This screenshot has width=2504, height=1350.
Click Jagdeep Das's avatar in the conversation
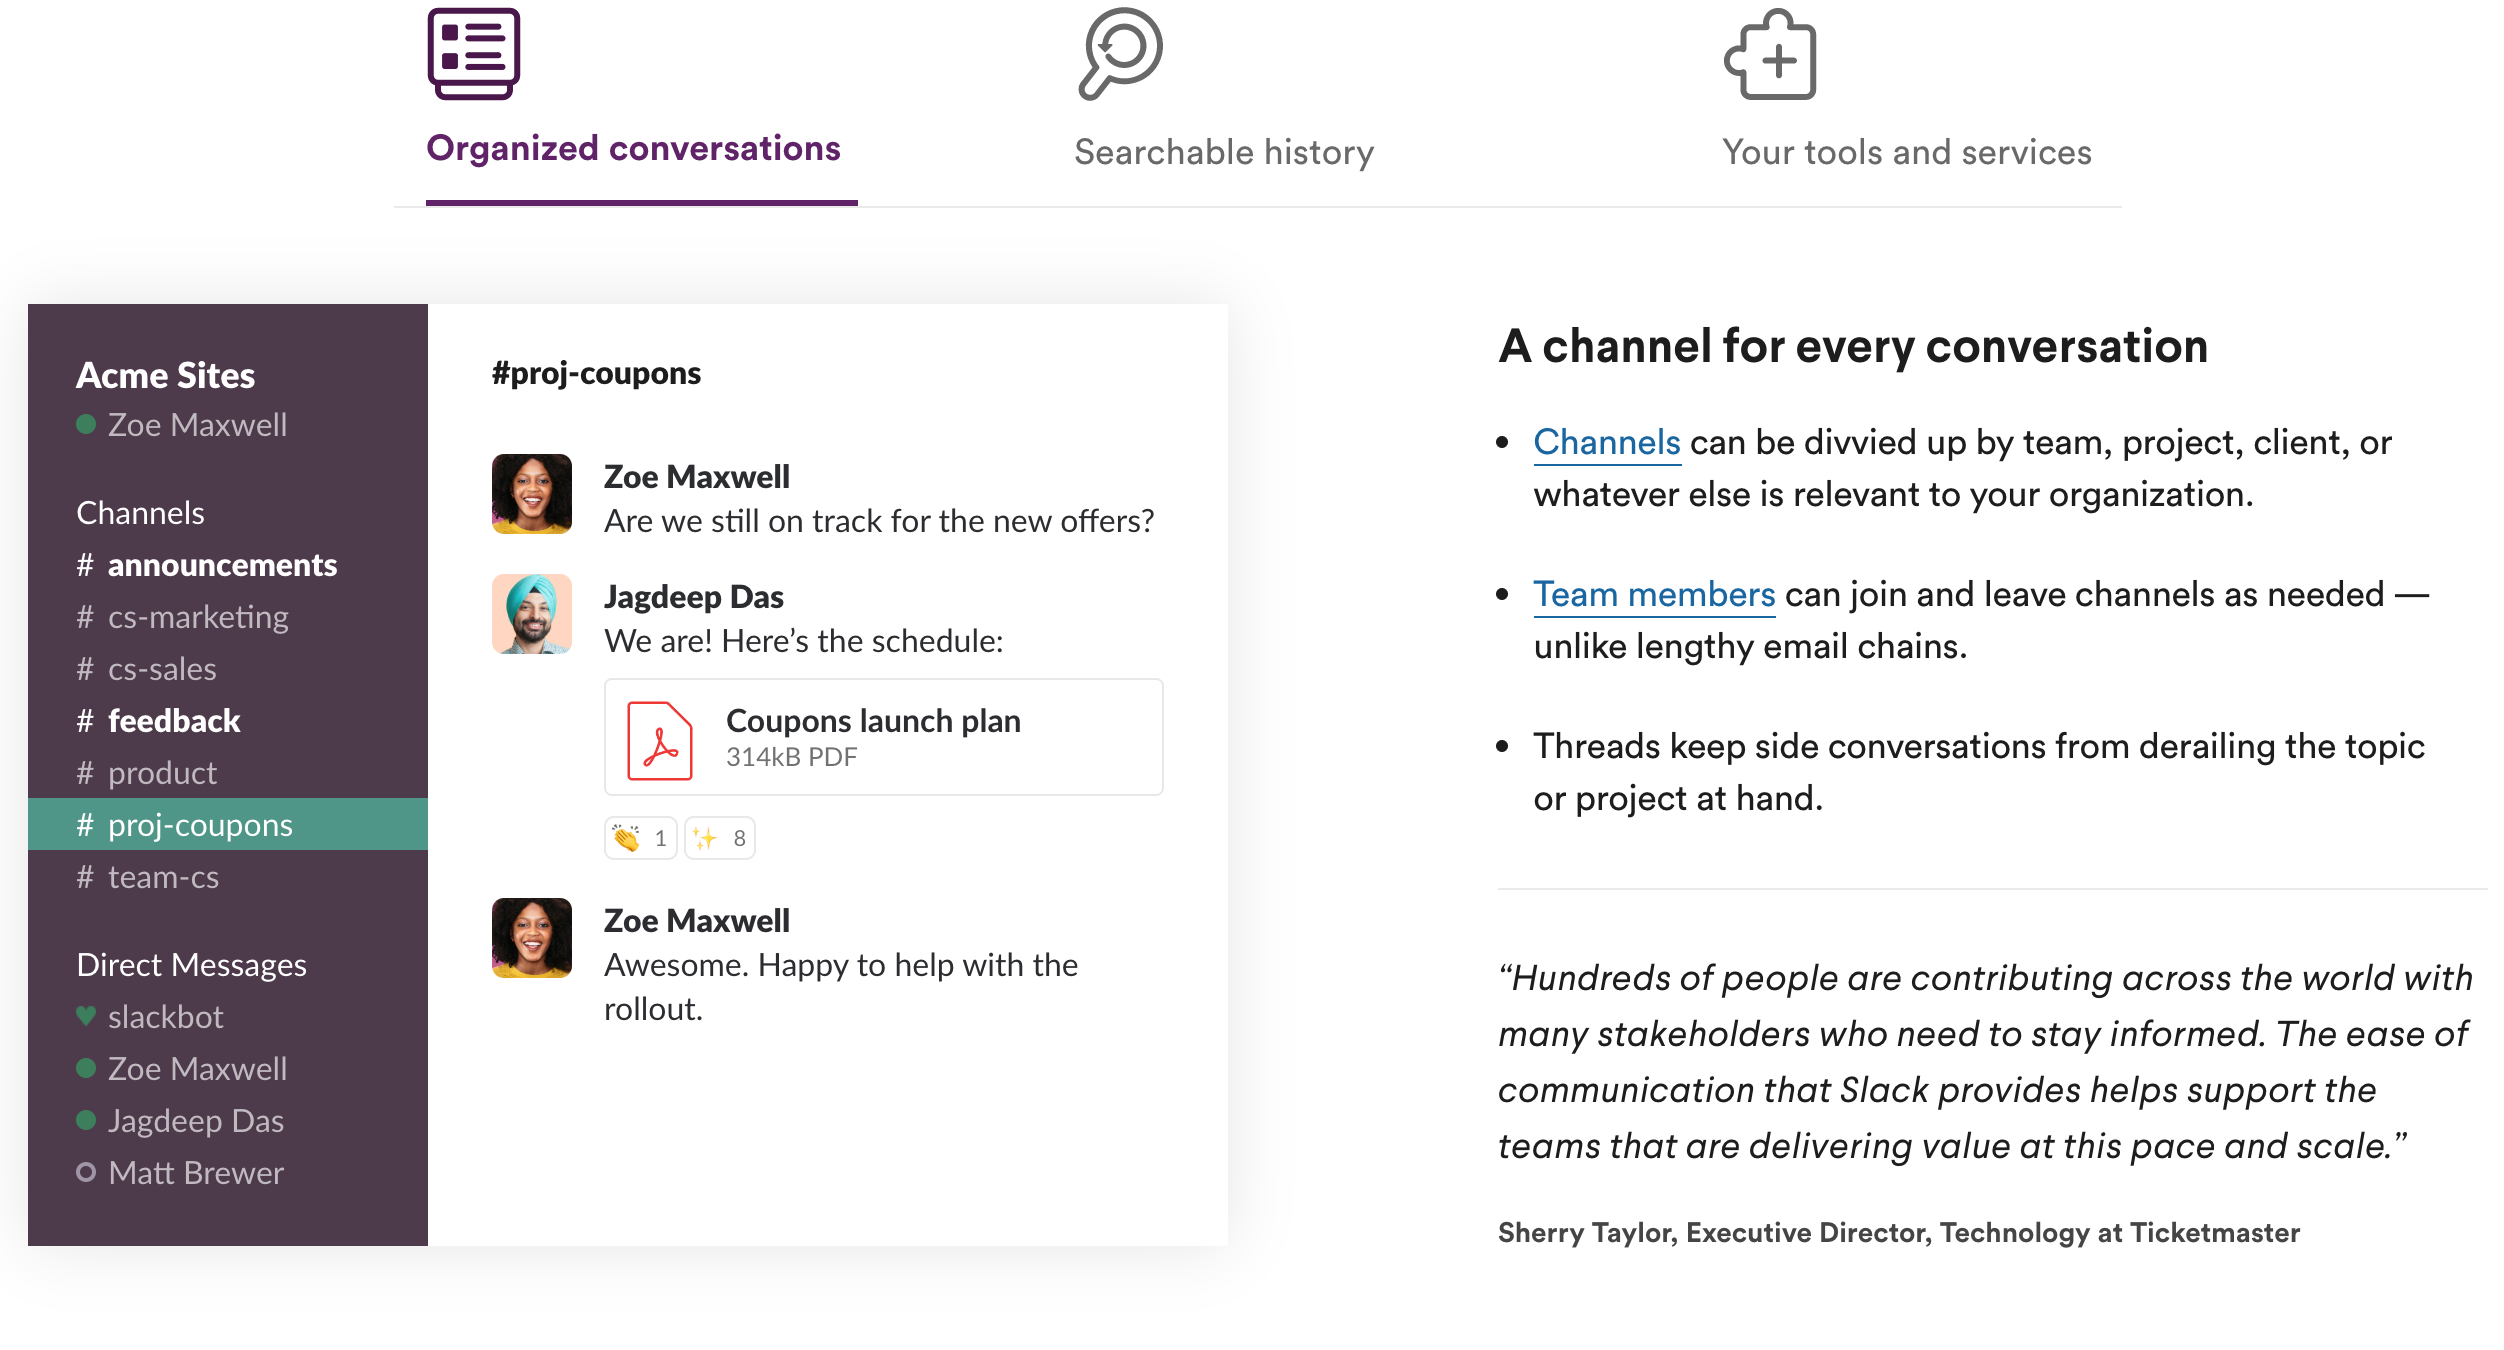[x=532, y=614]
